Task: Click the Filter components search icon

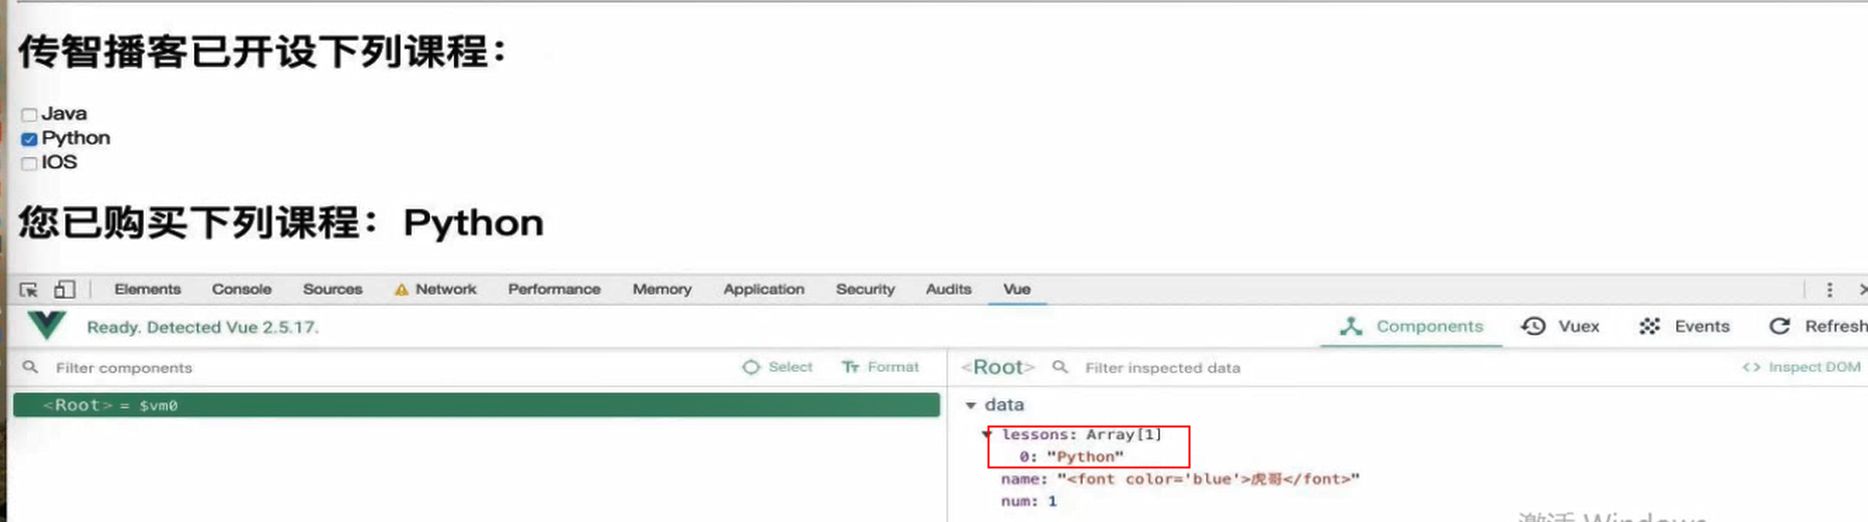Action: [31, 367]
